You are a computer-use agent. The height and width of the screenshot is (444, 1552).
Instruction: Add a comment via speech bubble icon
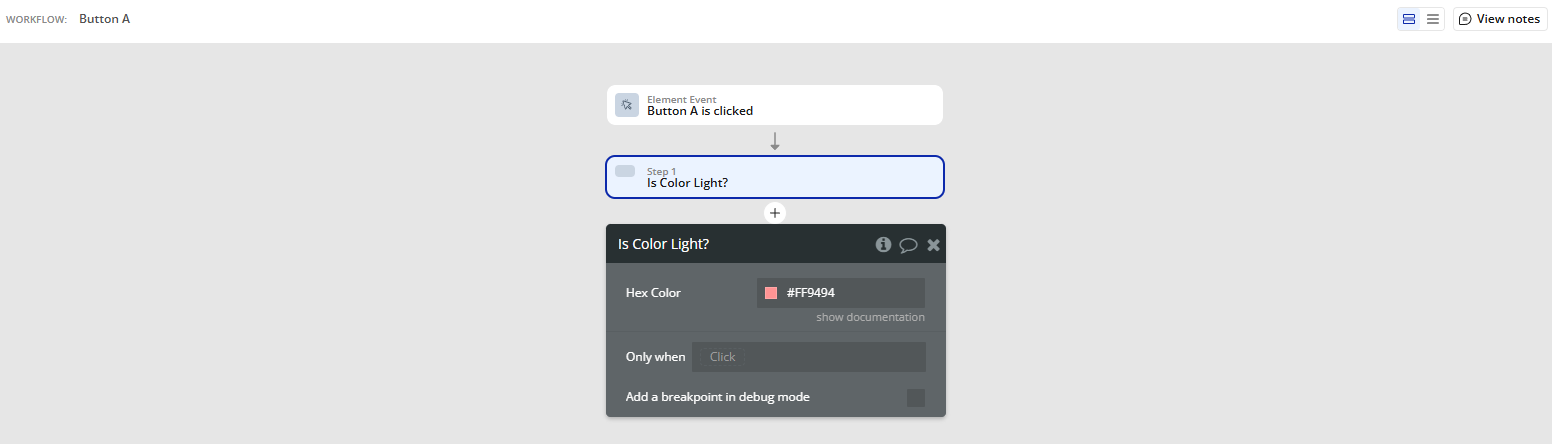point(908,245)
